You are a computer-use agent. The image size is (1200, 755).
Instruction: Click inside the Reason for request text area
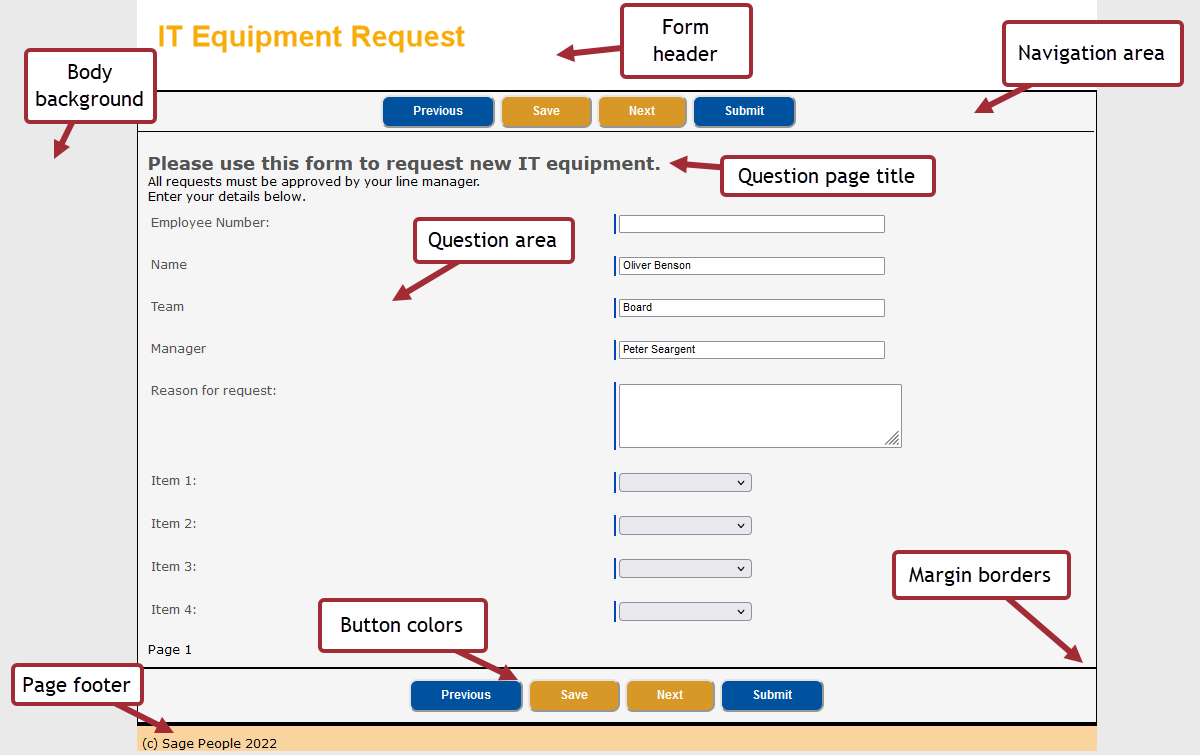(x=759, y=415)
